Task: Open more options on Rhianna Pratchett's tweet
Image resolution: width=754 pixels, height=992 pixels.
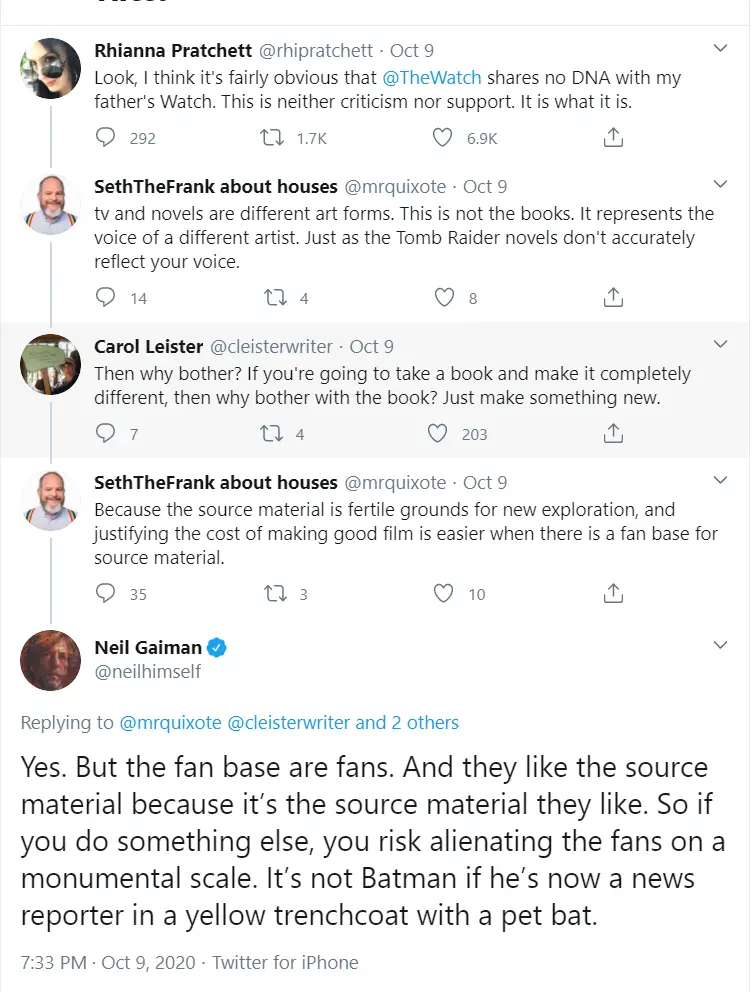Action: click(x=720, y=48)
